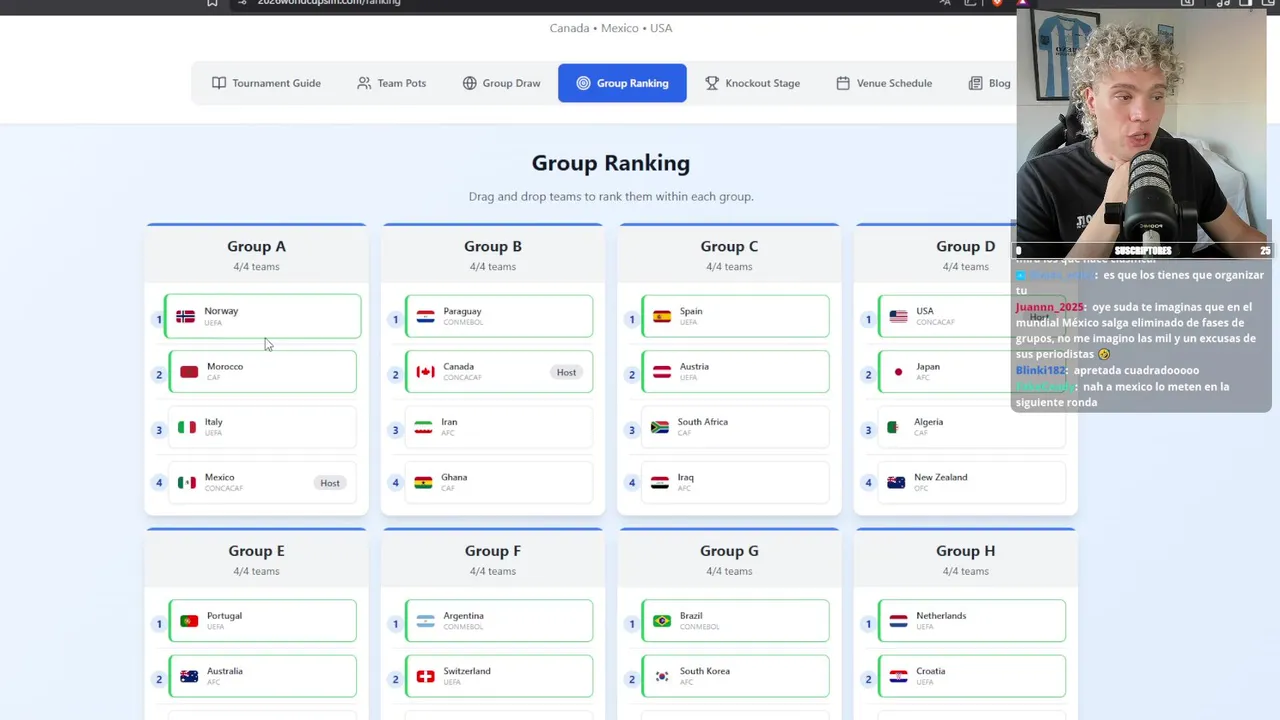This screenshot has width=1280, height=720.
Task: Select the Italy team name text
Action: pos(214,422)
